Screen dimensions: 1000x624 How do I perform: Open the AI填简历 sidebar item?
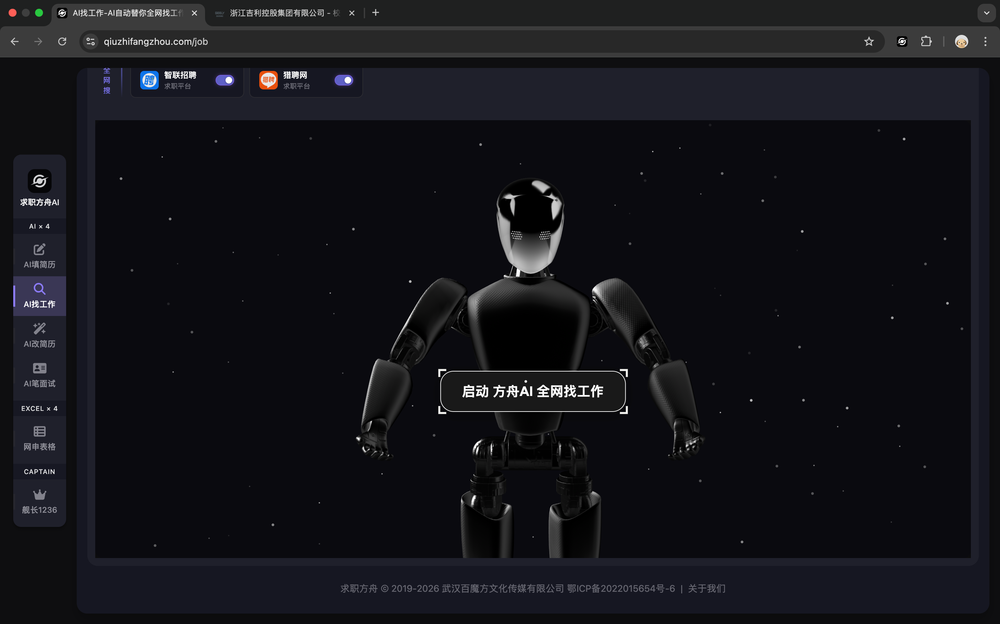coord(39,256)
